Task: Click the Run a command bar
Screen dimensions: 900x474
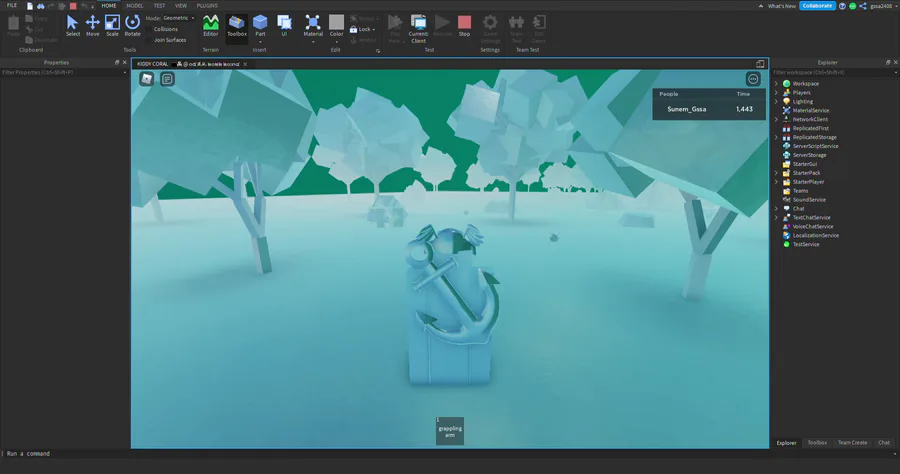Action: point(448,453)
